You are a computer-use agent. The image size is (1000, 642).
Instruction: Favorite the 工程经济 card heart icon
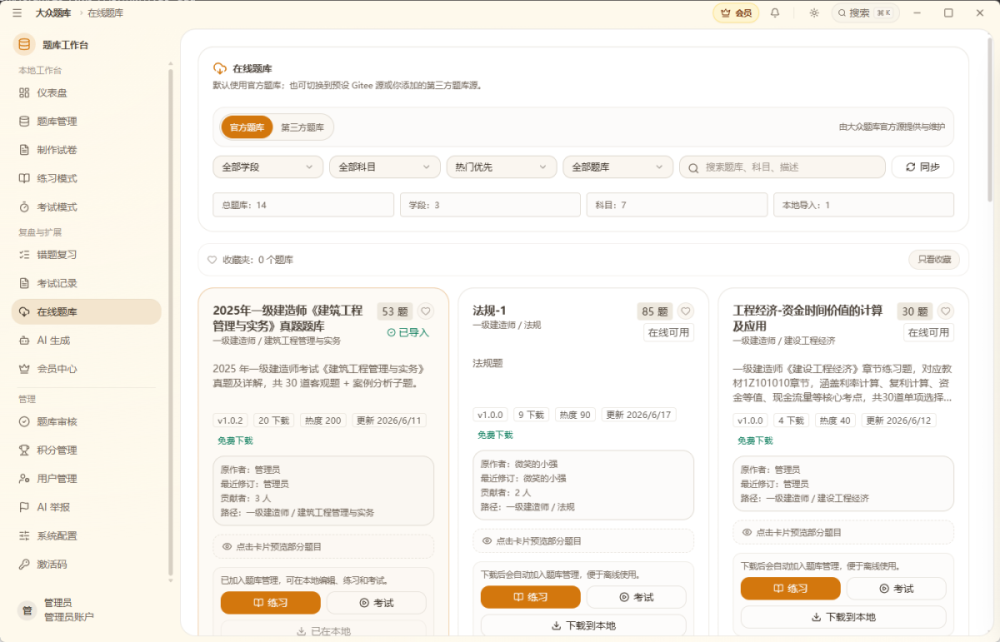pyautogui.click(x=946, y=311)
